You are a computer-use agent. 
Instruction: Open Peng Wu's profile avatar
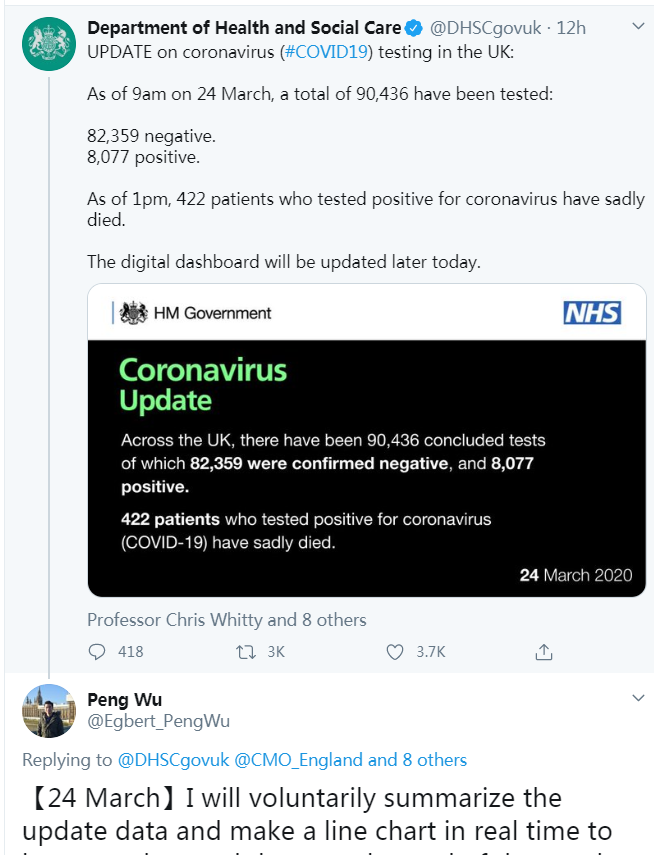(48, 710)
